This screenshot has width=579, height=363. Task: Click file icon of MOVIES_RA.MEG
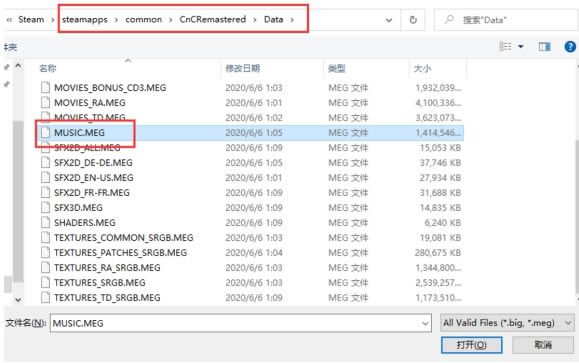coord(45,102)
